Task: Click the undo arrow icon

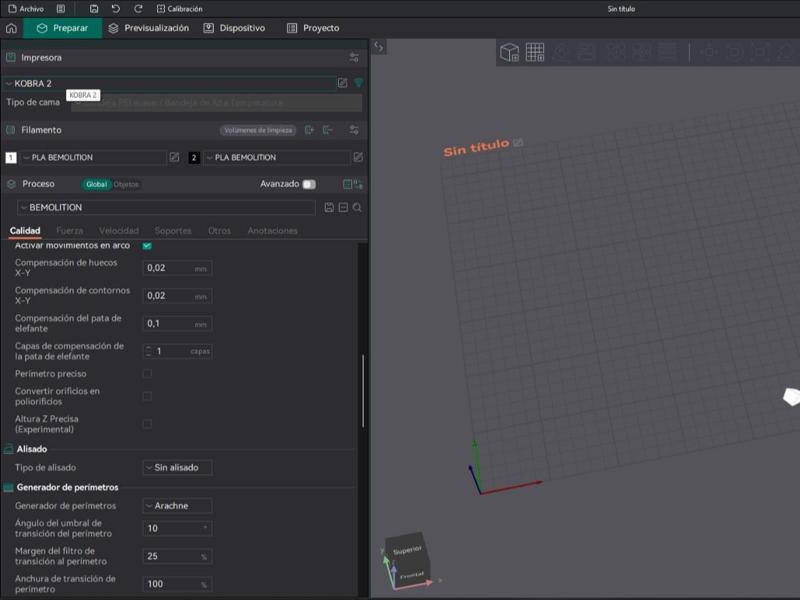Action: click(x=116, y=8)
